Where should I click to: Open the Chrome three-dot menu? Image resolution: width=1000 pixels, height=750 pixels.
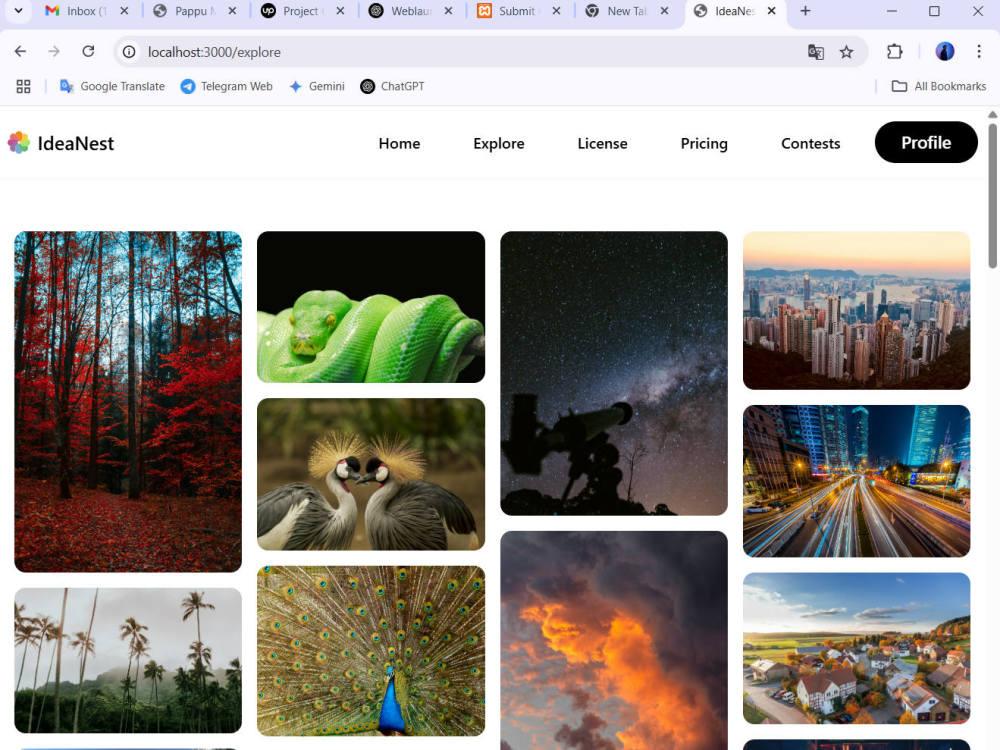point(979,52)
